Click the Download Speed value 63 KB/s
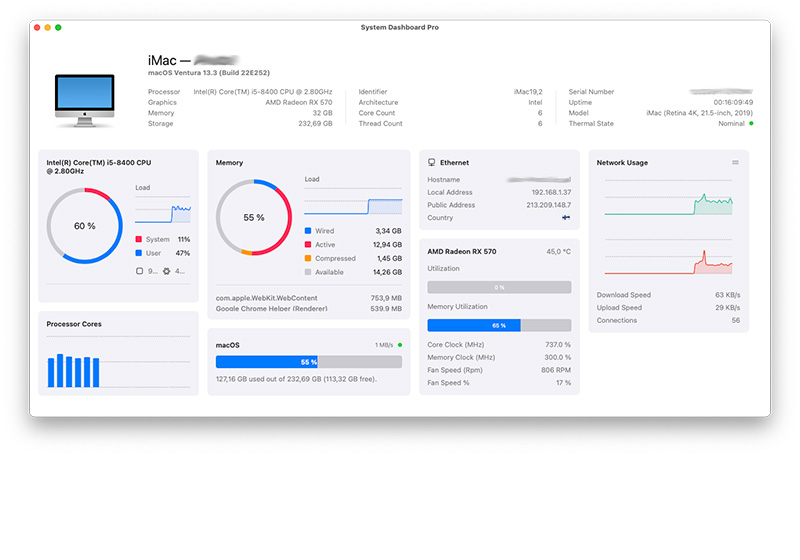Viewport: 800px width, 560px height. coord(728,295)
